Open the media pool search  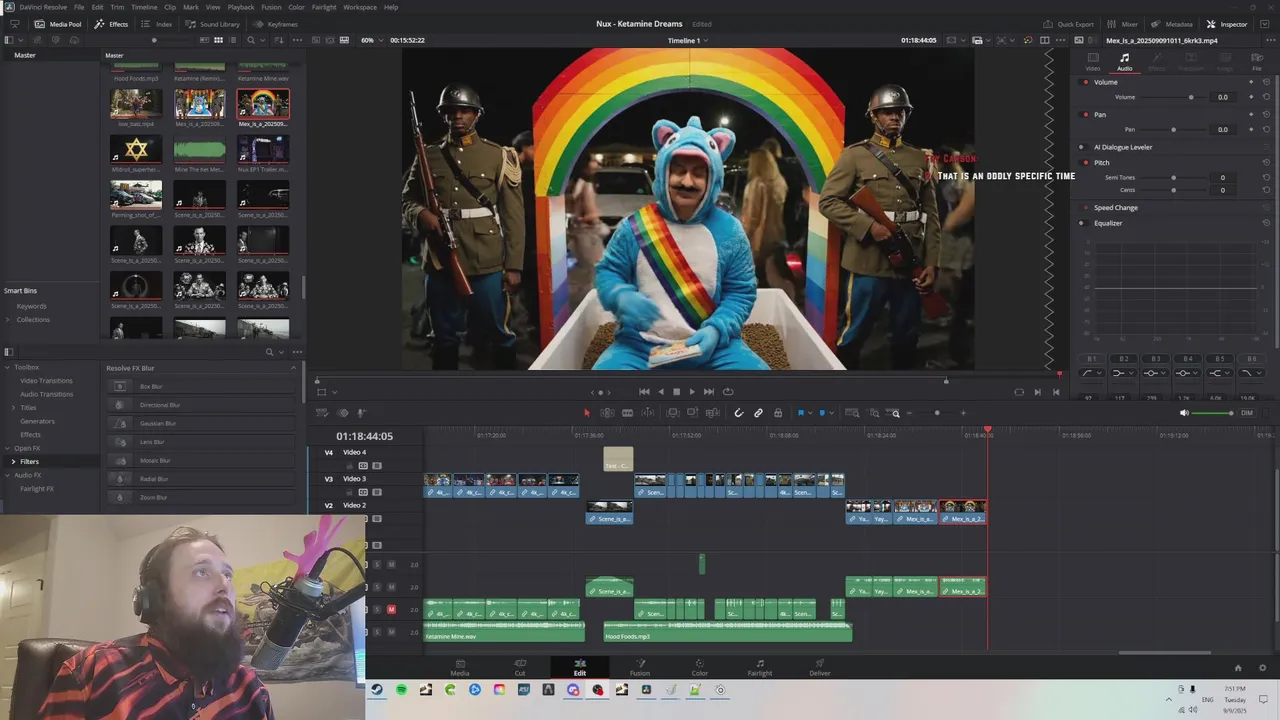(251, 40)
